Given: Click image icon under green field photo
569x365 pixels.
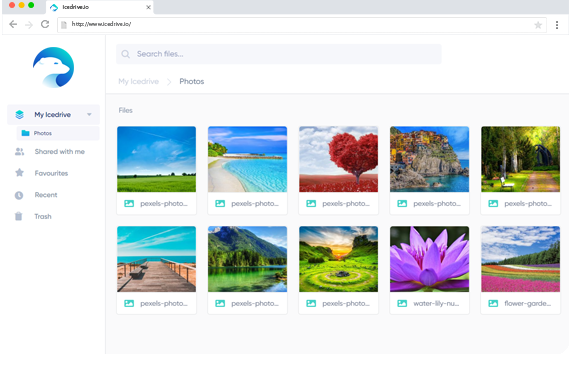Looking at the screenshot, I should coord(129,204).
